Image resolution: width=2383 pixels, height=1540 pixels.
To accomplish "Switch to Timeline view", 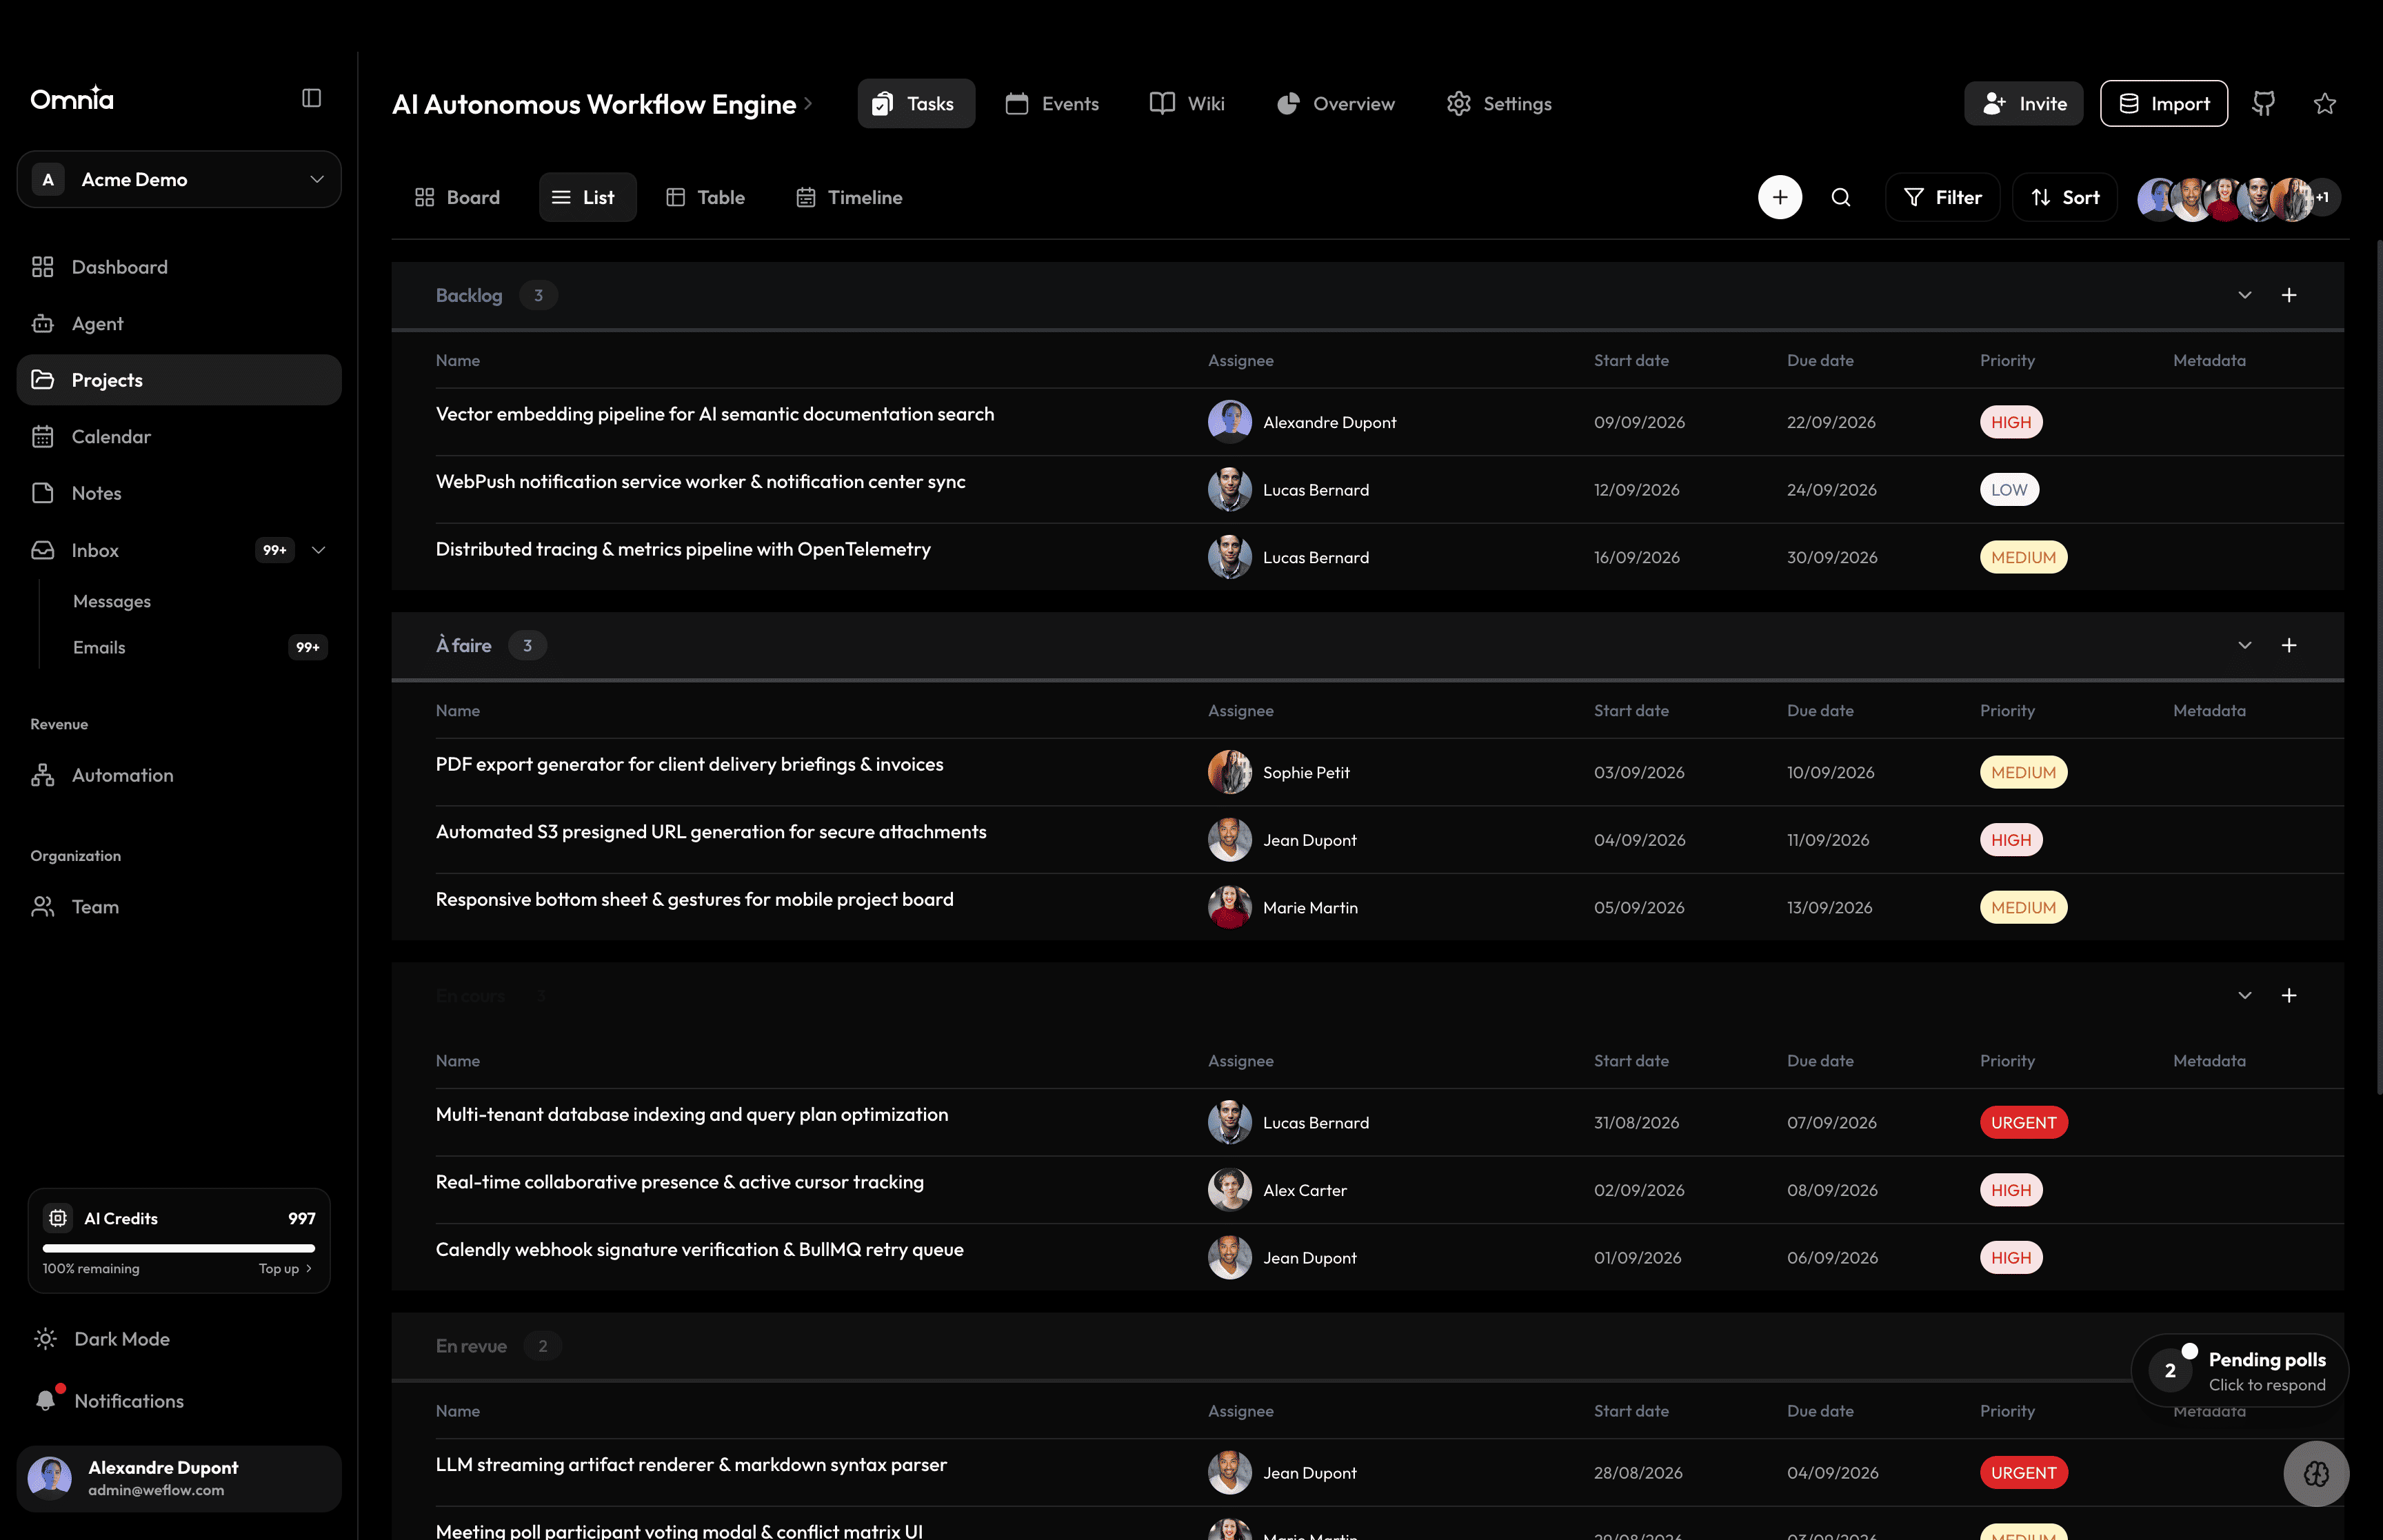I will point(849,197).
